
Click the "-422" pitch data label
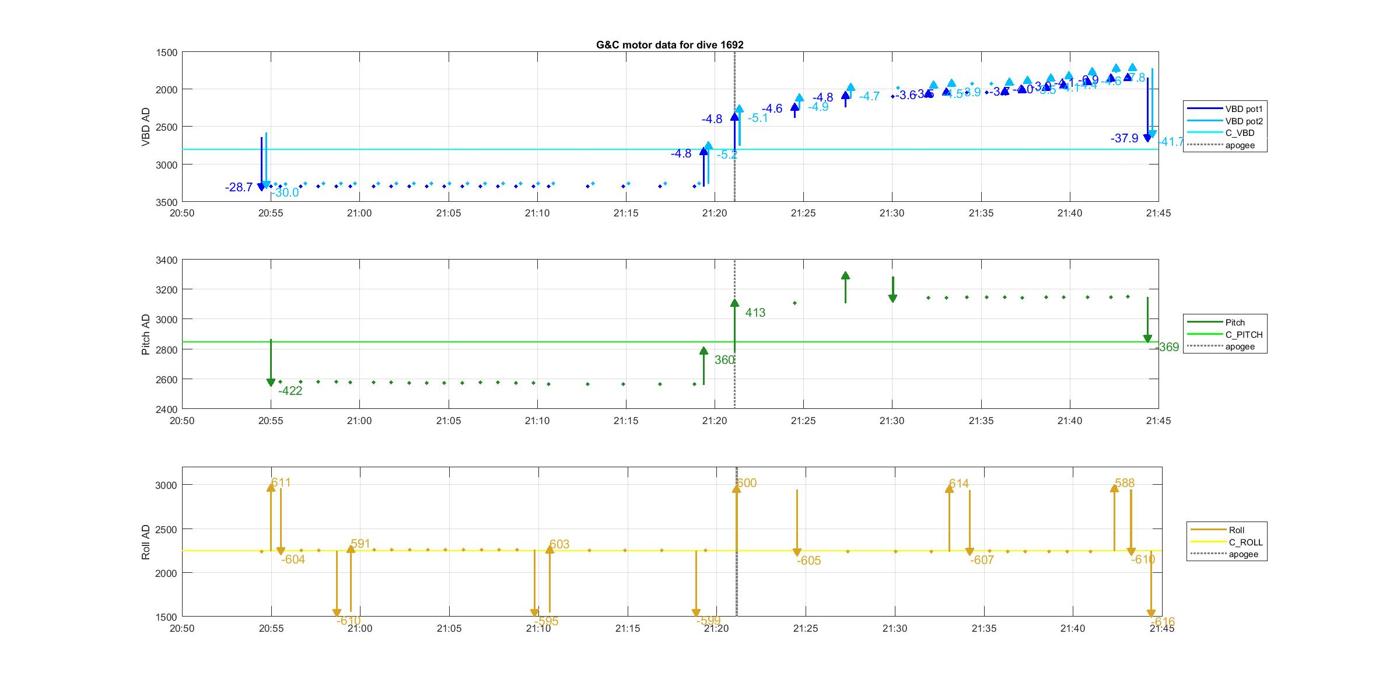pyautogui.click(x=290, y=391)
